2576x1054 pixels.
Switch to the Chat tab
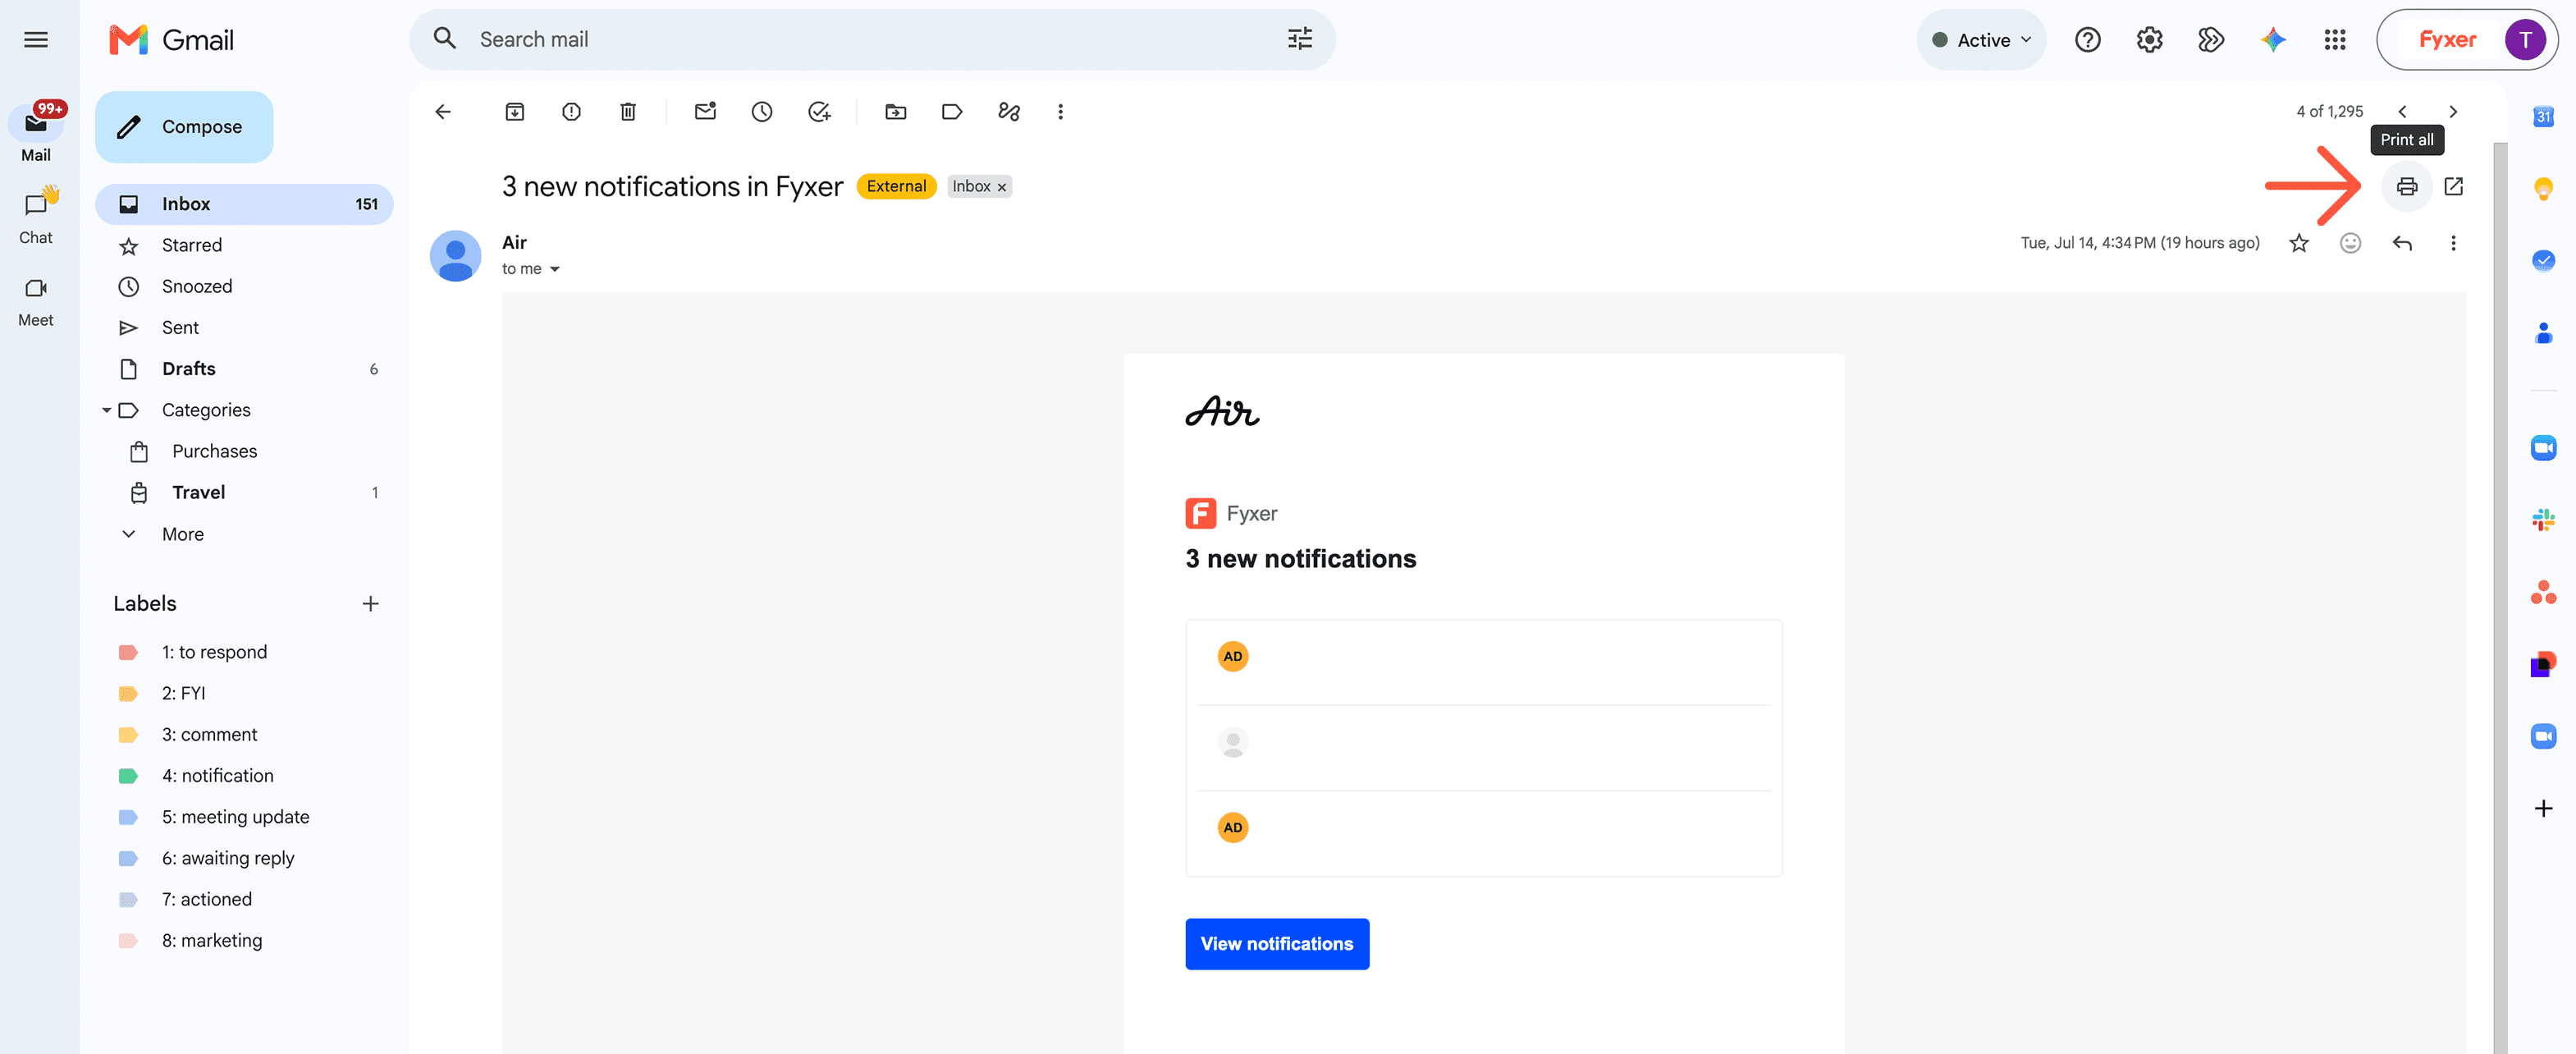pyautogui.click(x=36, y=215)
